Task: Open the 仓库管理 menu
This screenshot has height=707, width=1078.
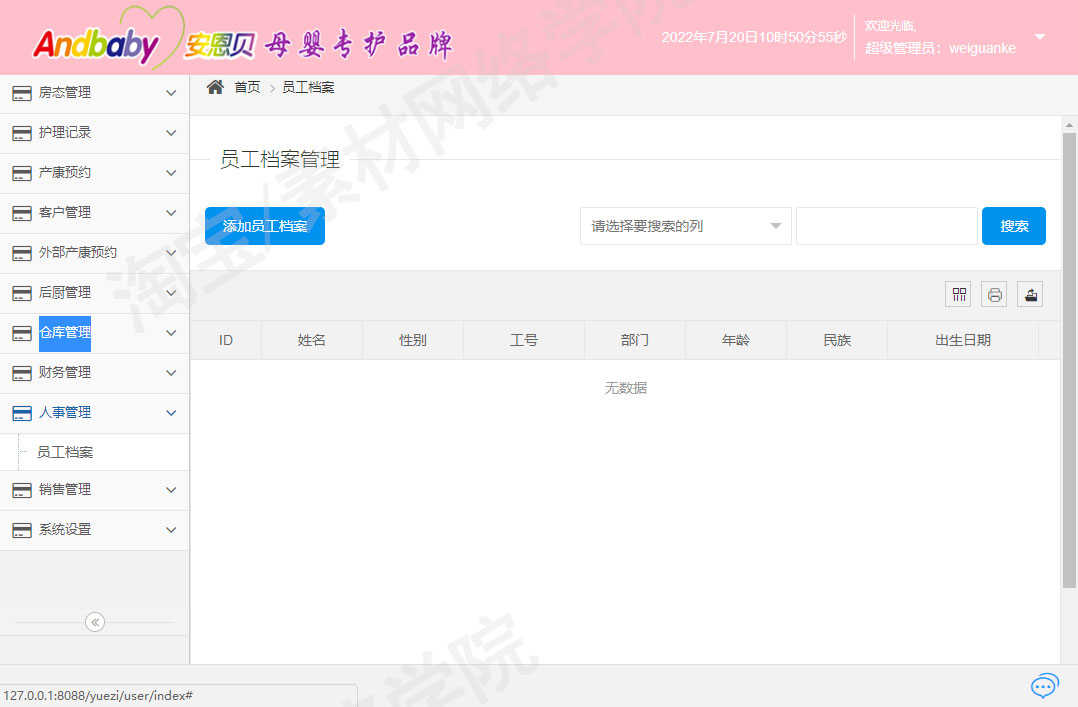Action: [94, 333]
